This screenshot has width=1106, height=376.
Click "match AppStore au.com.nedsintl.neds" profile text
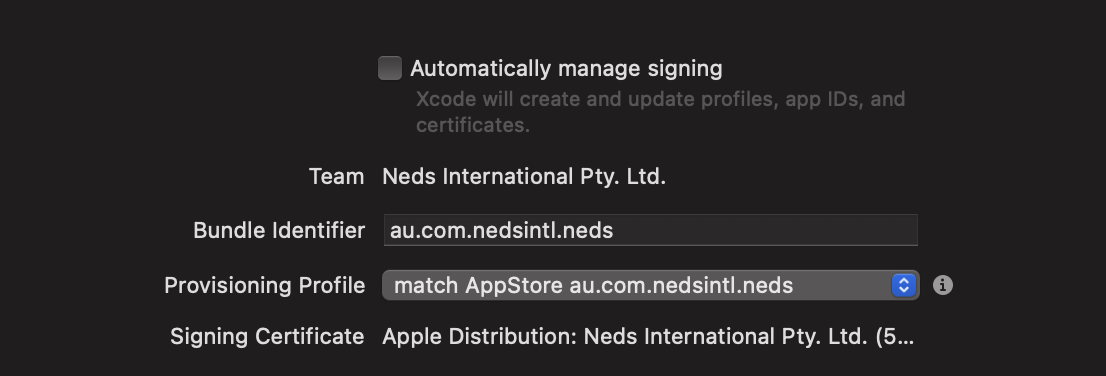pos(593,286)
